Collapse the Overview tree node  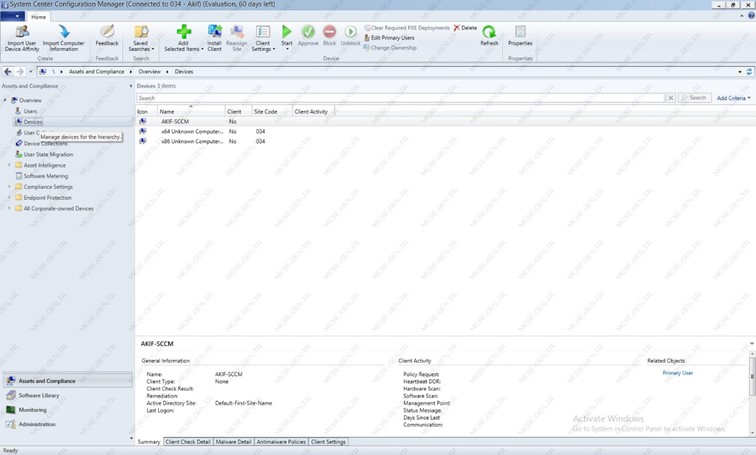coord(5,100)
